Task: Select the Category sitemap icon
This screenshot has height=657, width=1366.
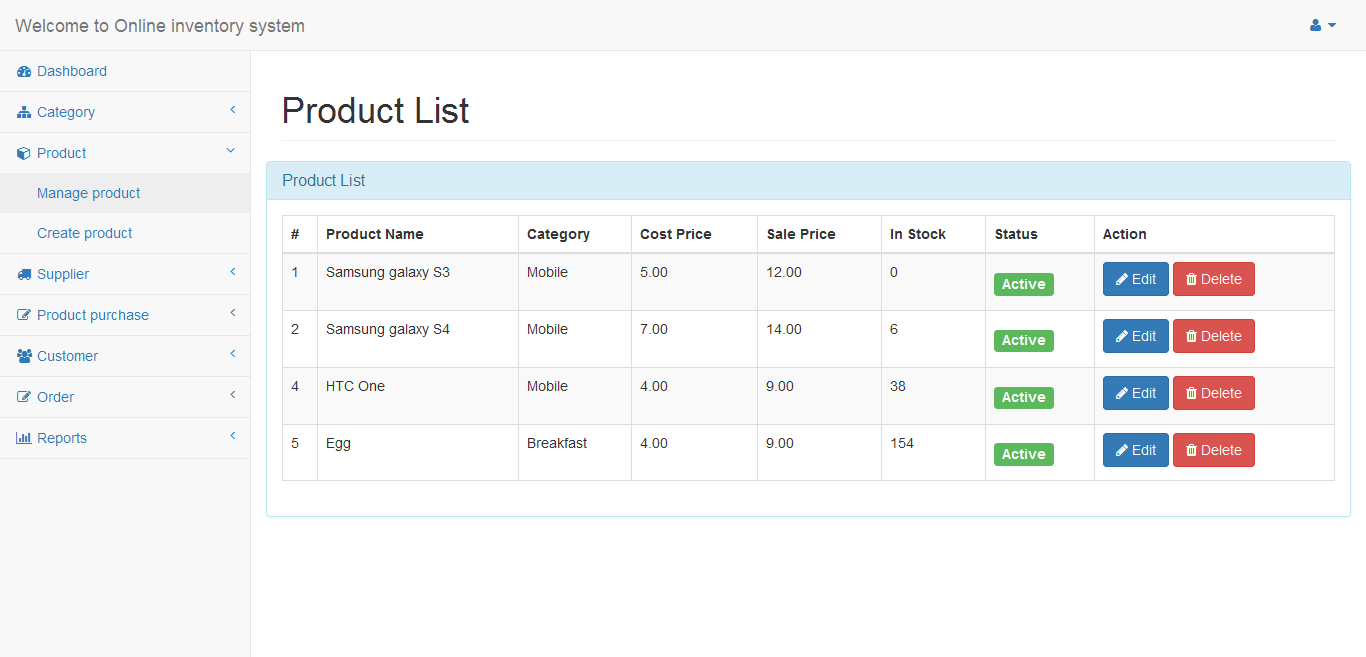Action: (x=22, y=112)
